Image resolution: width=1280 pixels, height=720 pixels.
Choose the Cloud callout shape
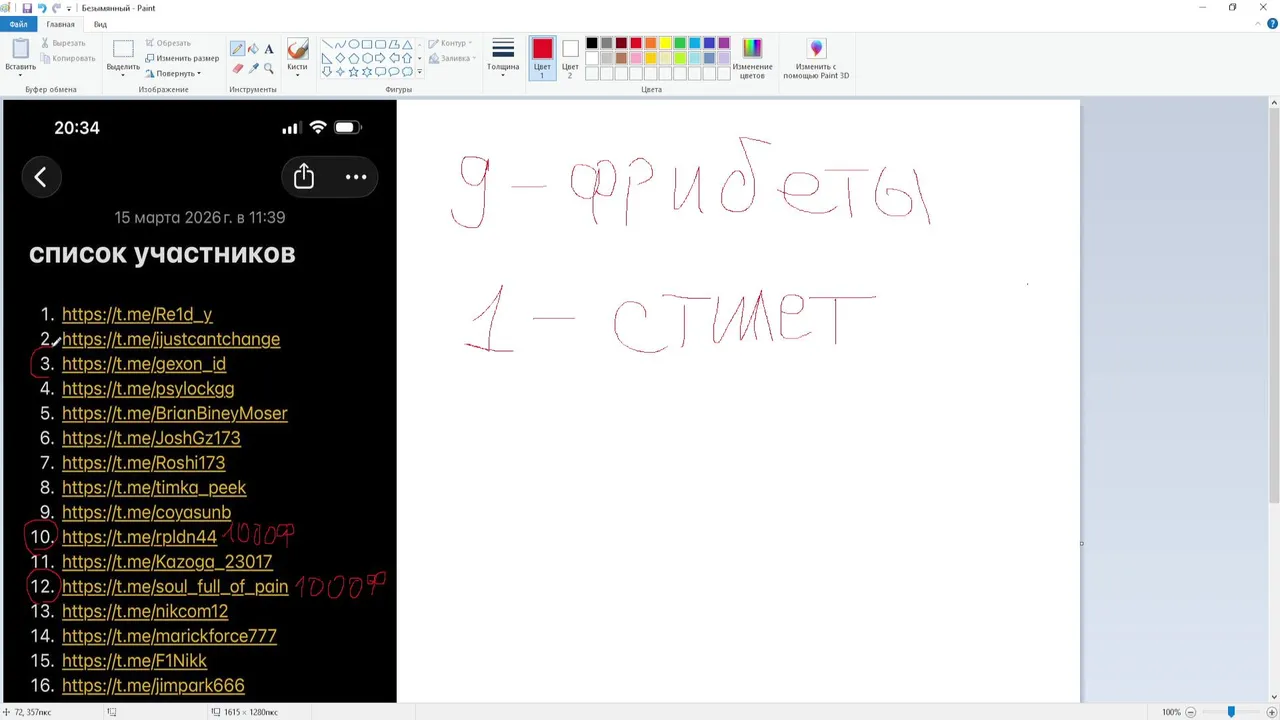[407, 72]
